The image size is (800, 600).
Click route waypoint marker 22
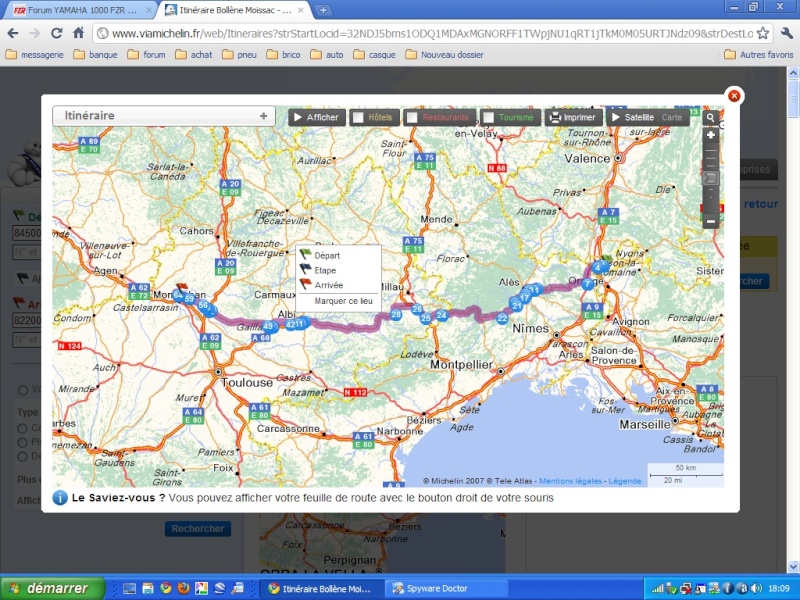[x=502, y=318]
